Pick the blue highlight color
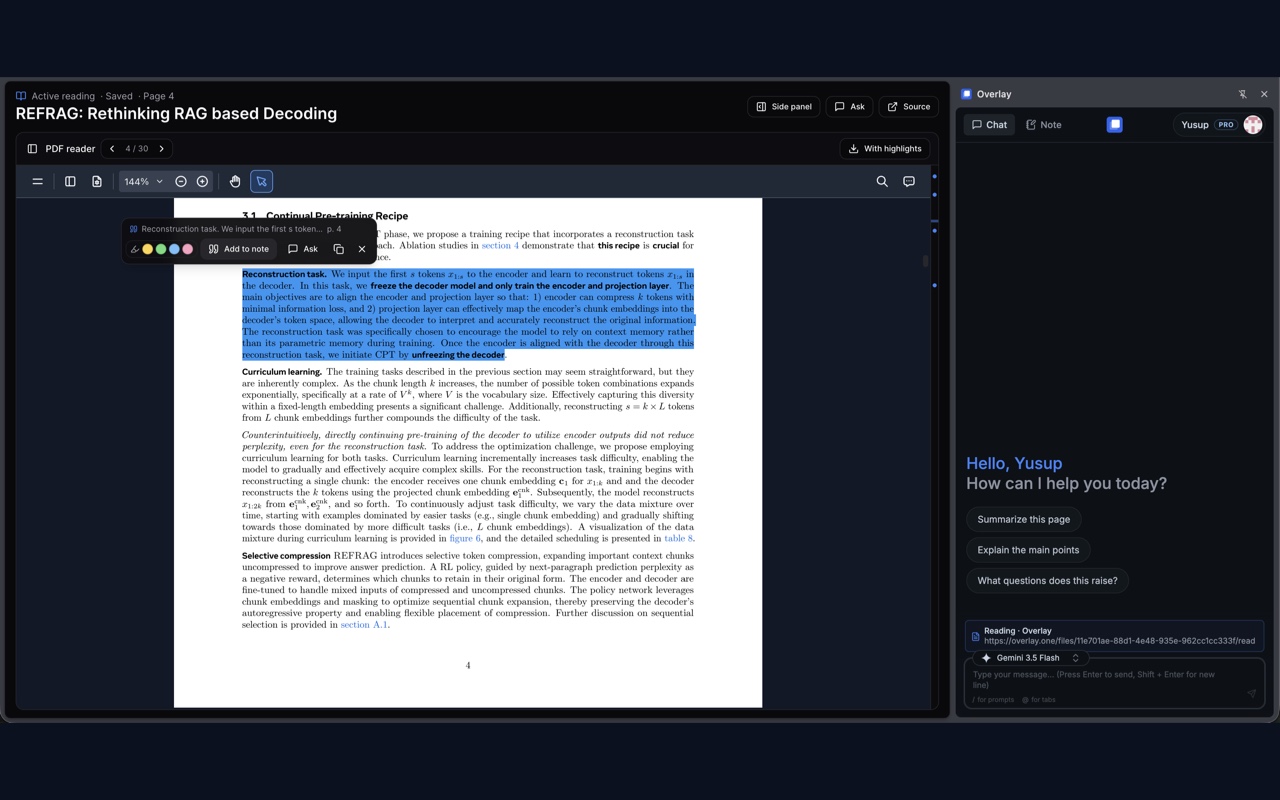The image size is (1280, 800). 174,249
